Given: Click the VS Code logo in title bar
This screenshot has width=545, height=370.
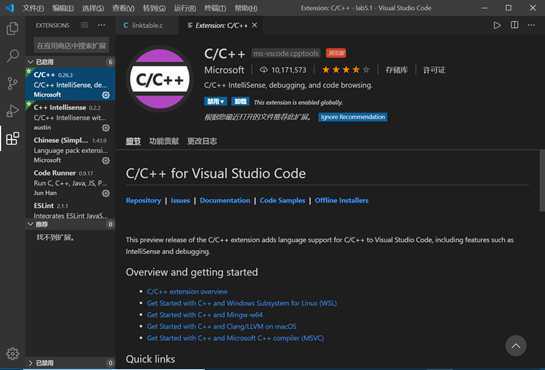Looking at the screenshot, I should [x=10, y=8].
